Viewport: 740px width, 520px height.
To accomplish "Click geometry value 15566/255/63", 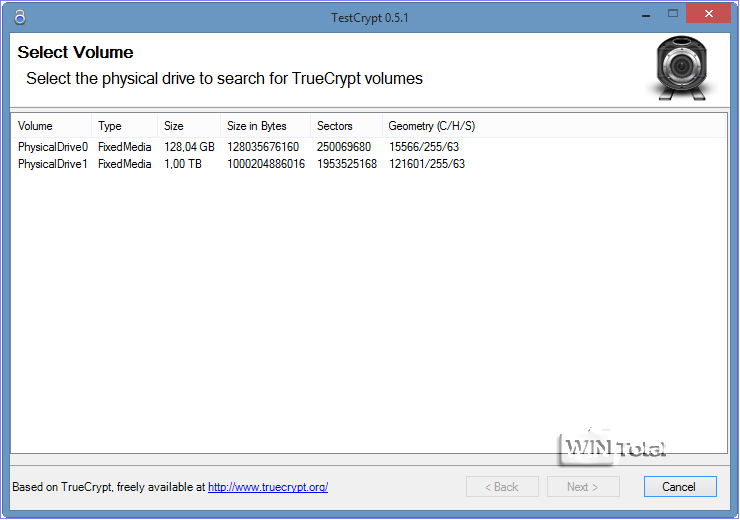I will 424,147.
